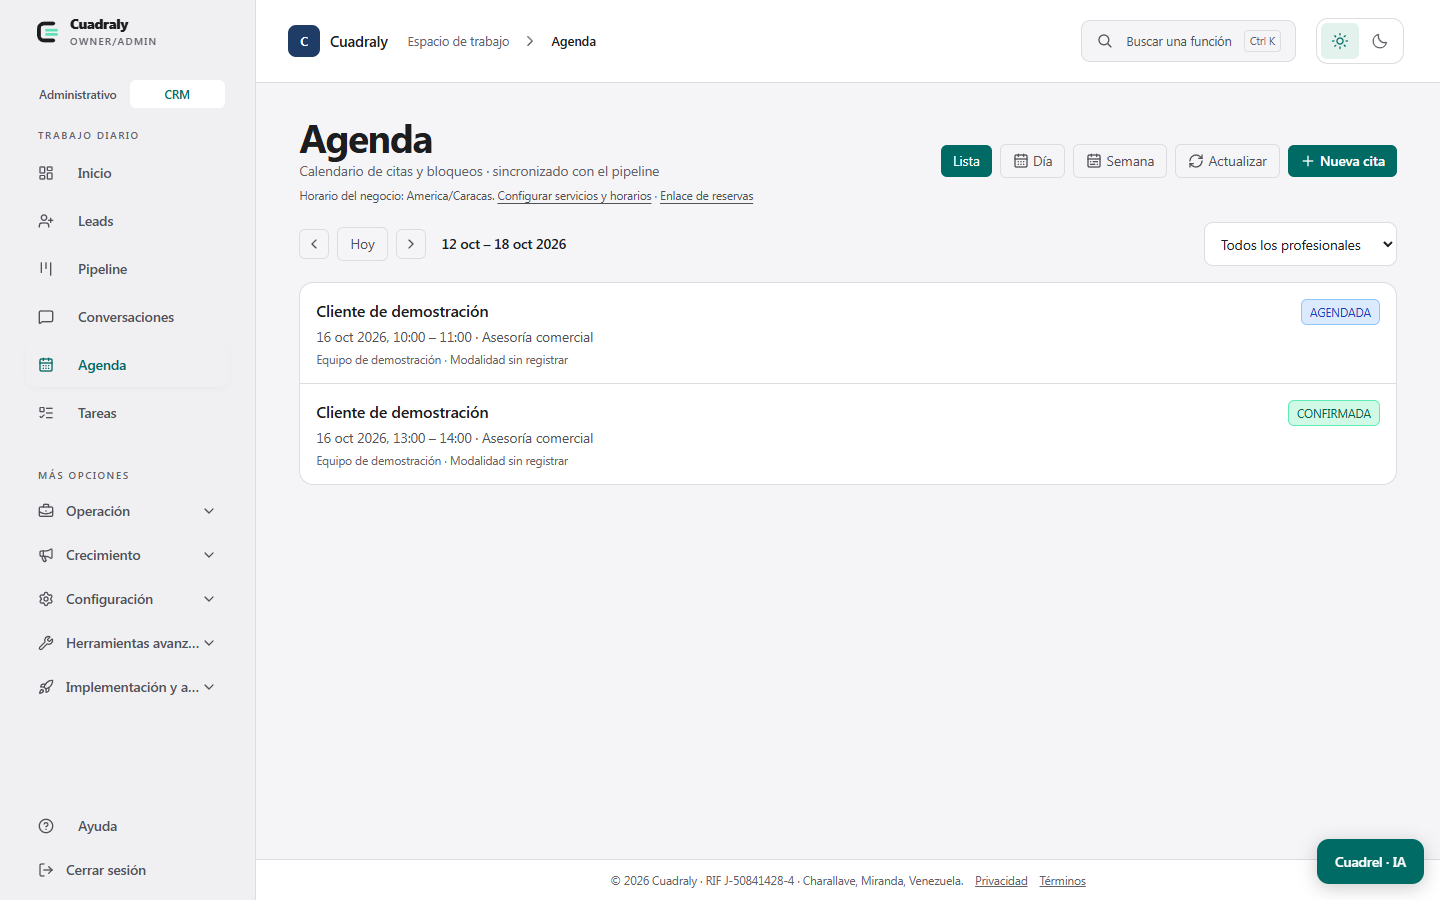The width and height of the screenshot is (1440, 900).
Task: Click the Operación briefcase icon
Action: (46, 511)
